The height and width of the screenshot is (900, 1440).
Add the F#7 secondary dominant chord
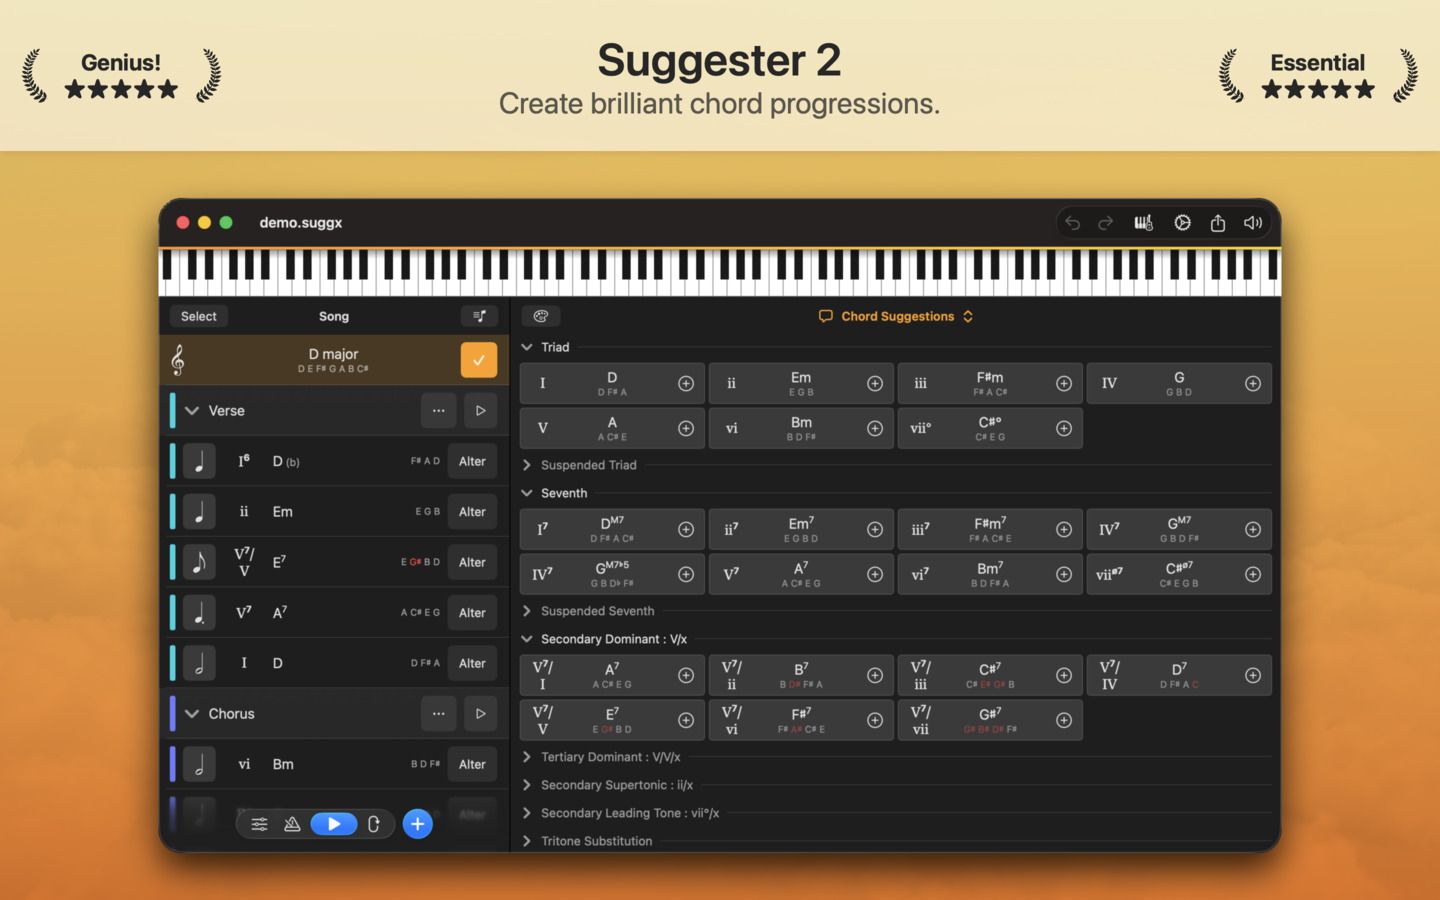(x=875, y=720)
